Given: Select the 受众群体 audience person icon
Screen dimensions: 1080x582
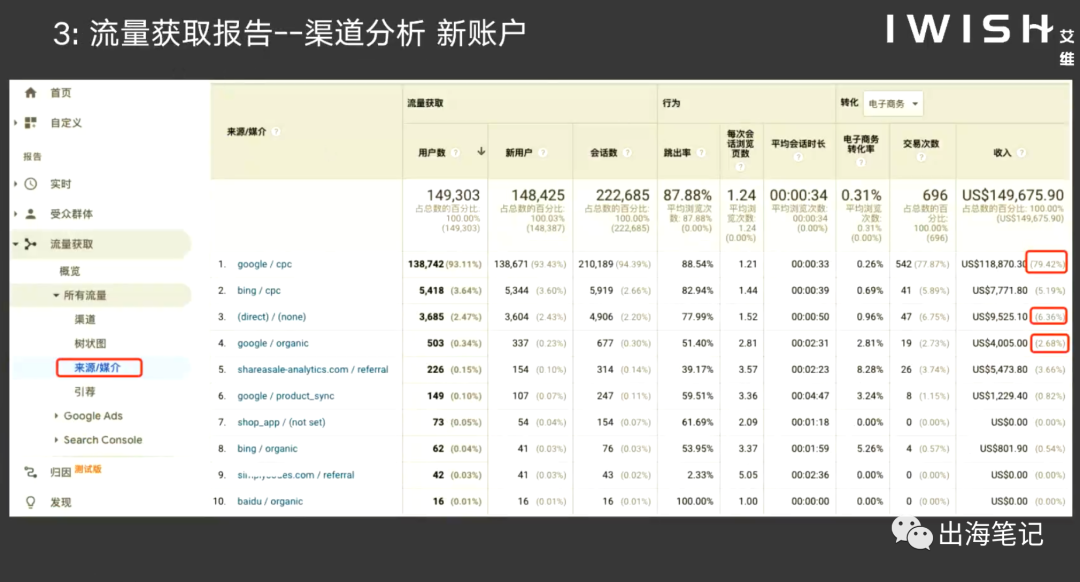Looking at the screenshot, I should pyautogui.click(x=29, y=212).
